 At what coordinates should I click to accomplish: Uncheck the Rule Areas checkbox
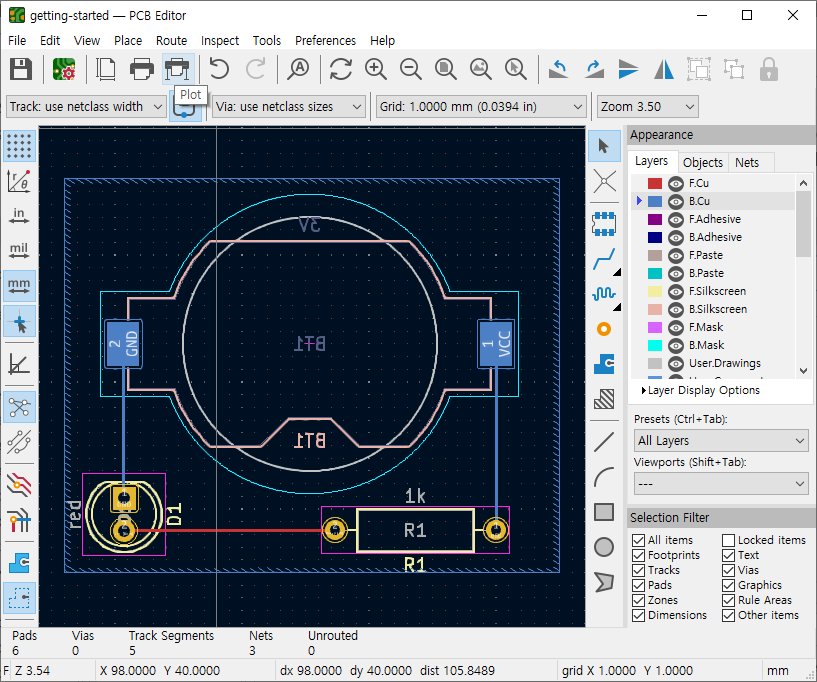click(x=728, y=600)
